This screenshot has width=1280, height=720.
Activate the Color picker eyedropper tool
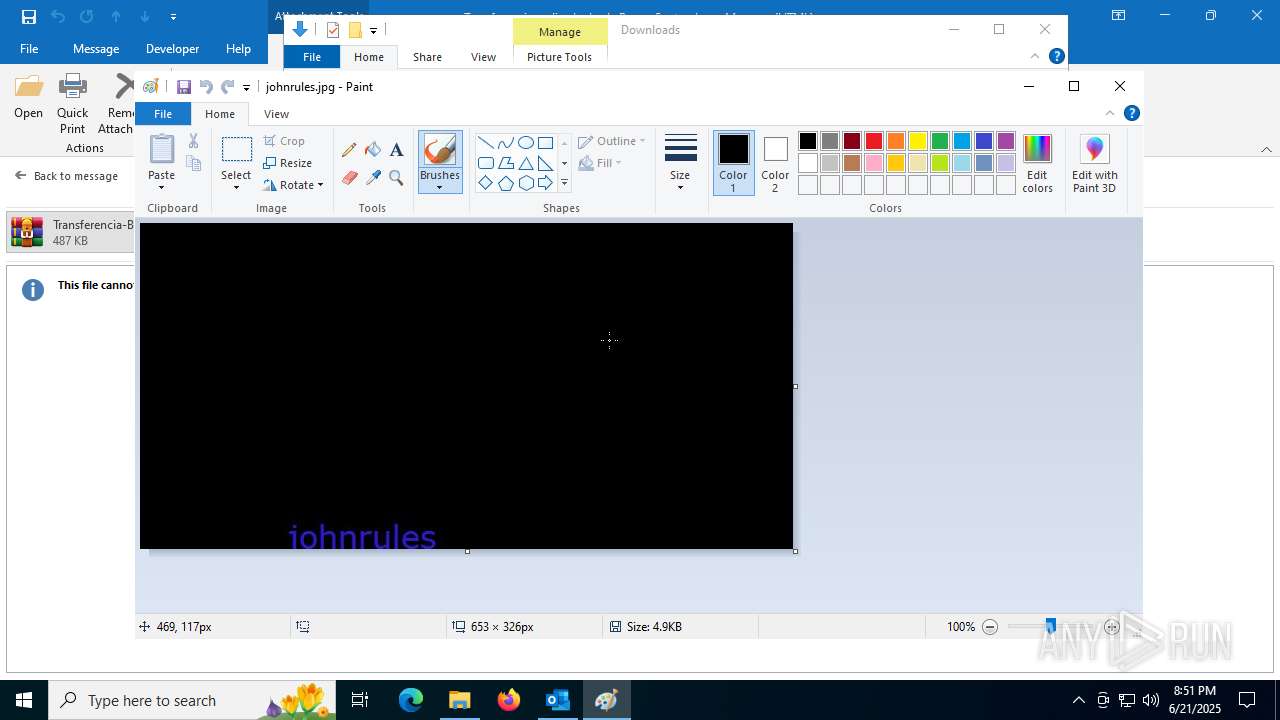coord(373,178)
